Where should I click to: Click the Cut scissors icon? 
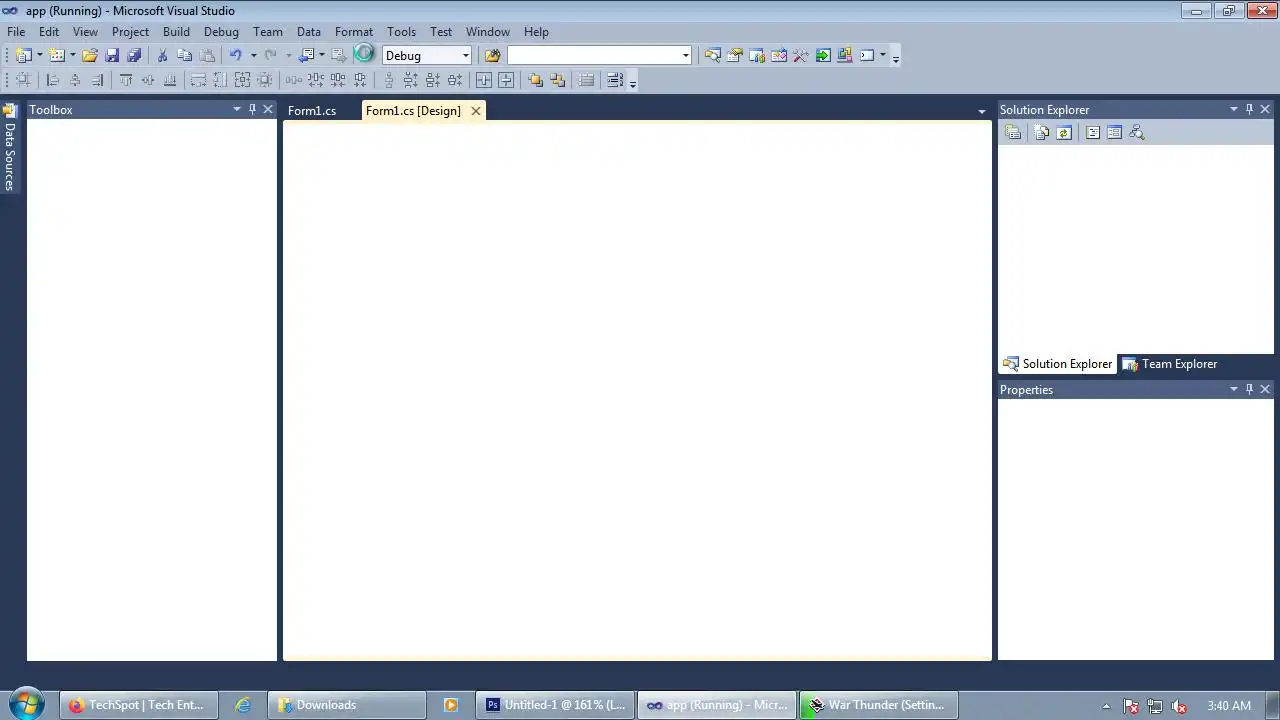162,56
